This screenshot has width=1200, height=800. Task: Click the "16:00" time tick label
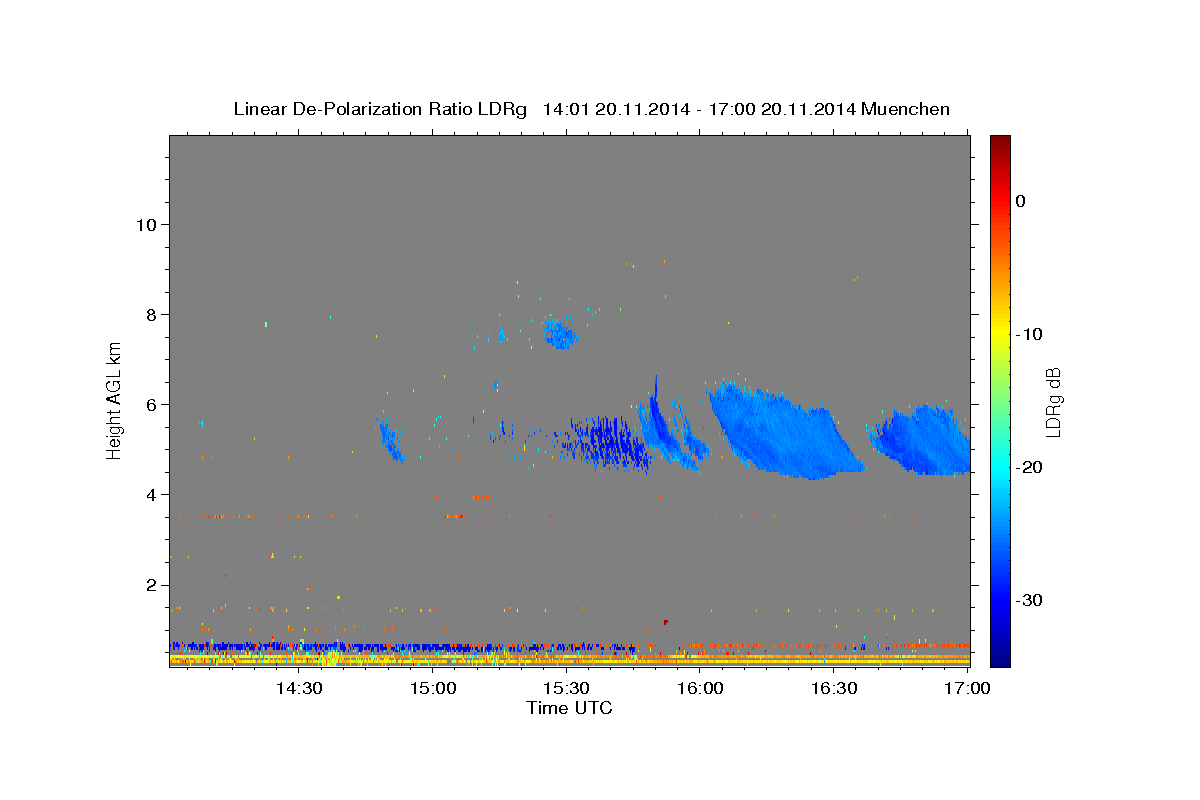[x=700, y=688]
